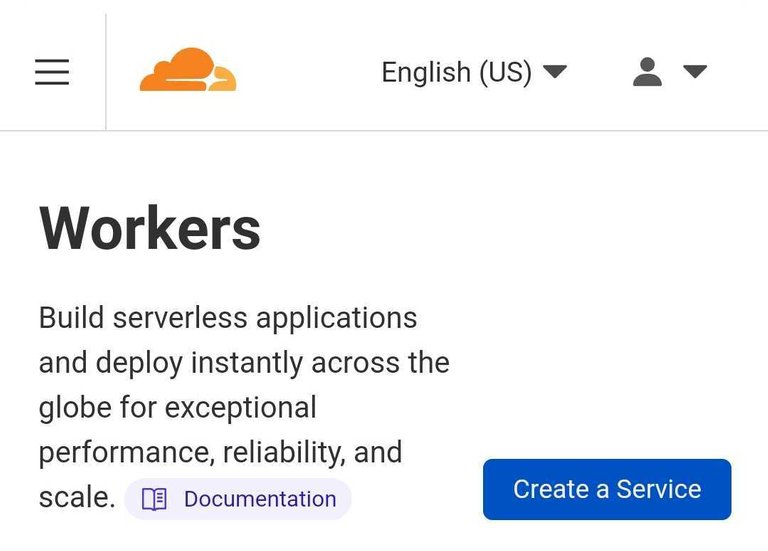Open the English (US) language selector
The image size is (768, 551).
474,72
